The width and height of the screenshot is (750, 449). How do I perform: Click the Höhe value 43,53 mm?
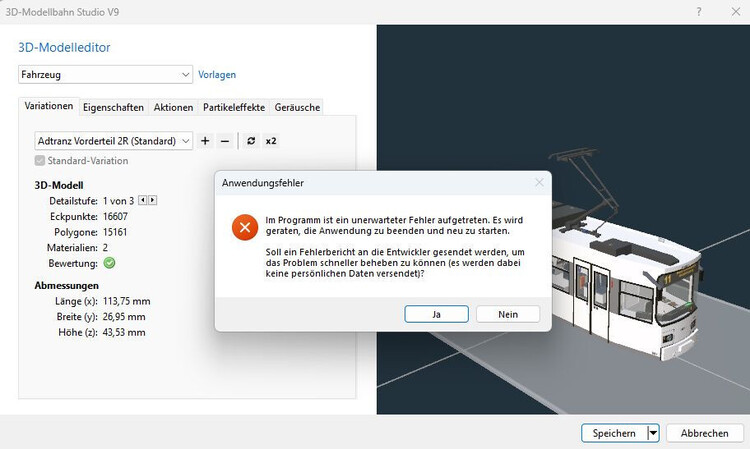click(124, 332)
